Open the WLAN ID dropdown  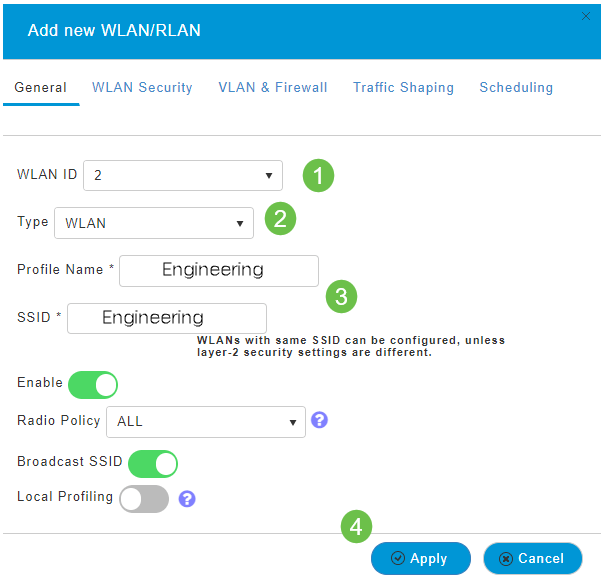click(183, 176)
